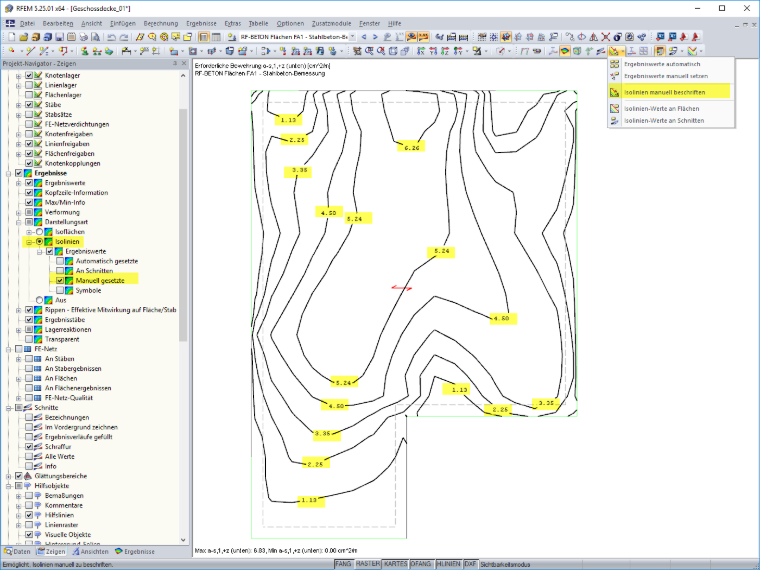
Task: Click the New file icon
Action: 12,37
